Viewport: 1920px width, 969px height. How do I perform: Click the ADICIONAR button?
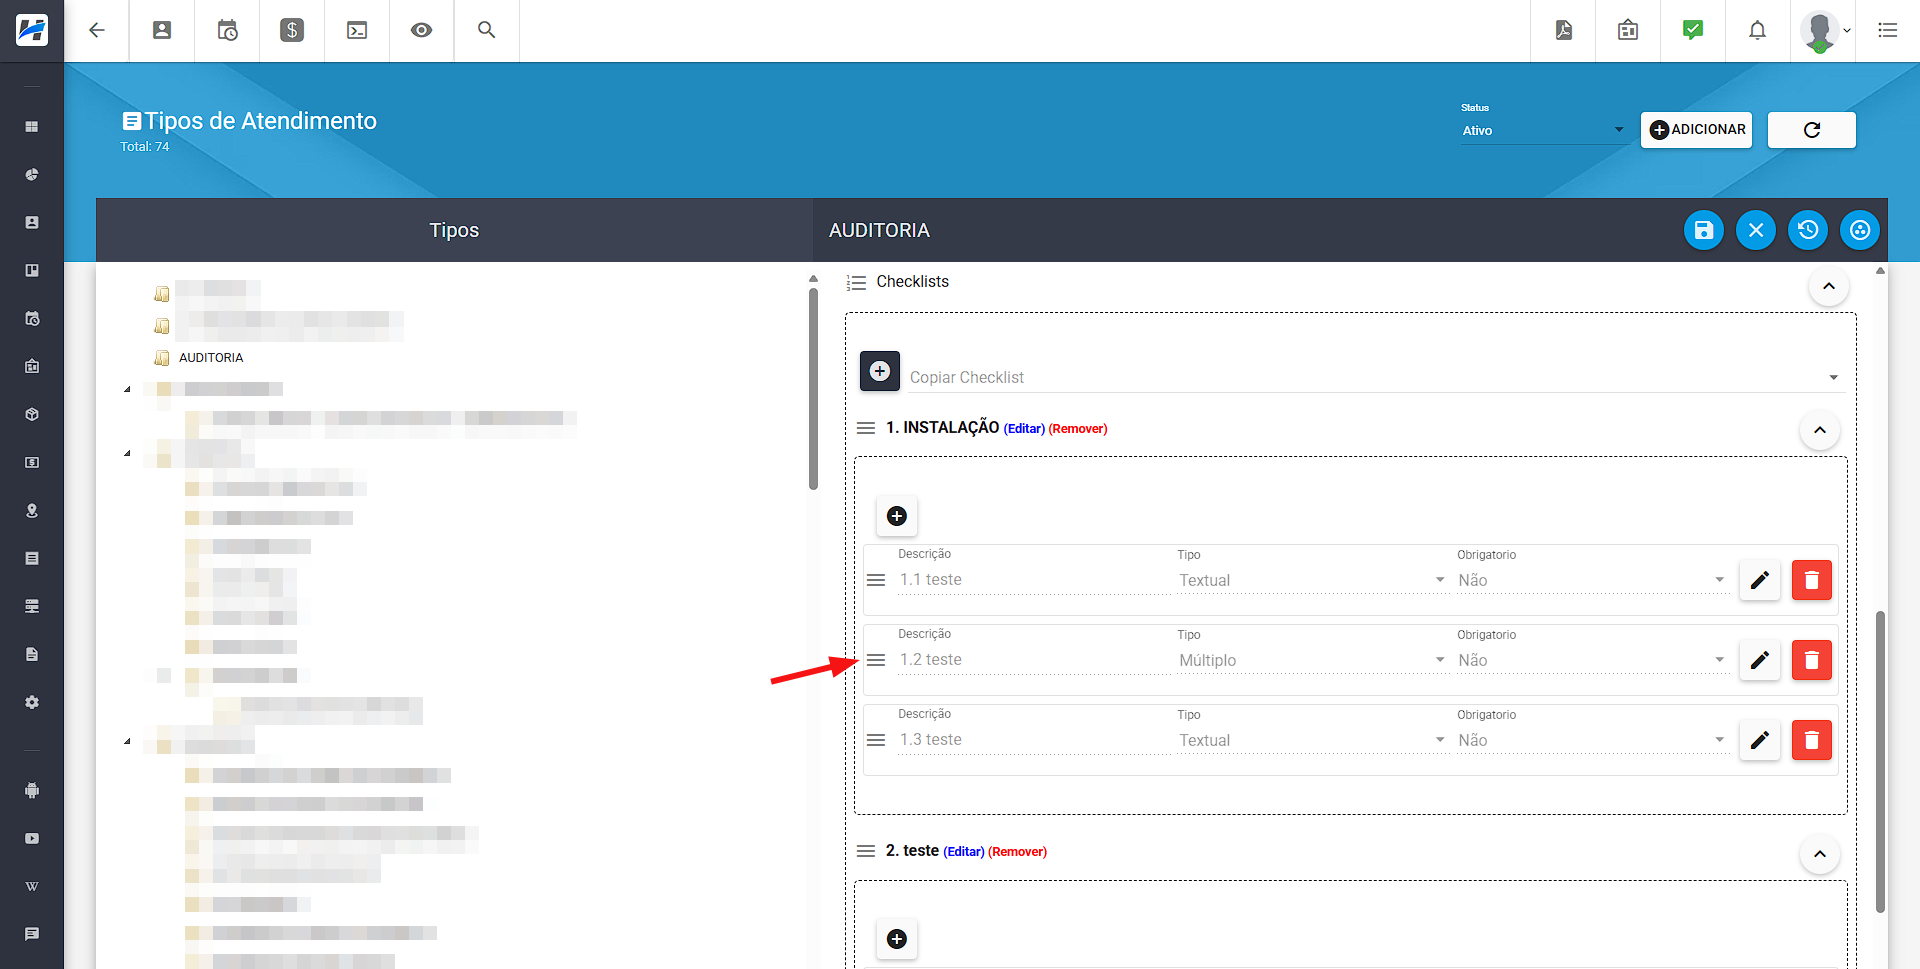point(1697,130)
